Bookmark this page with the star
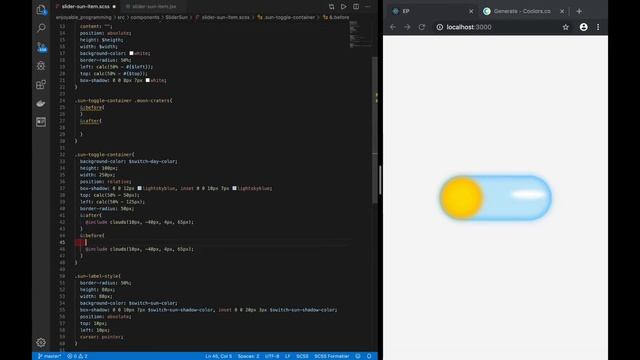The image size is (640, 360). coord(565,27)
